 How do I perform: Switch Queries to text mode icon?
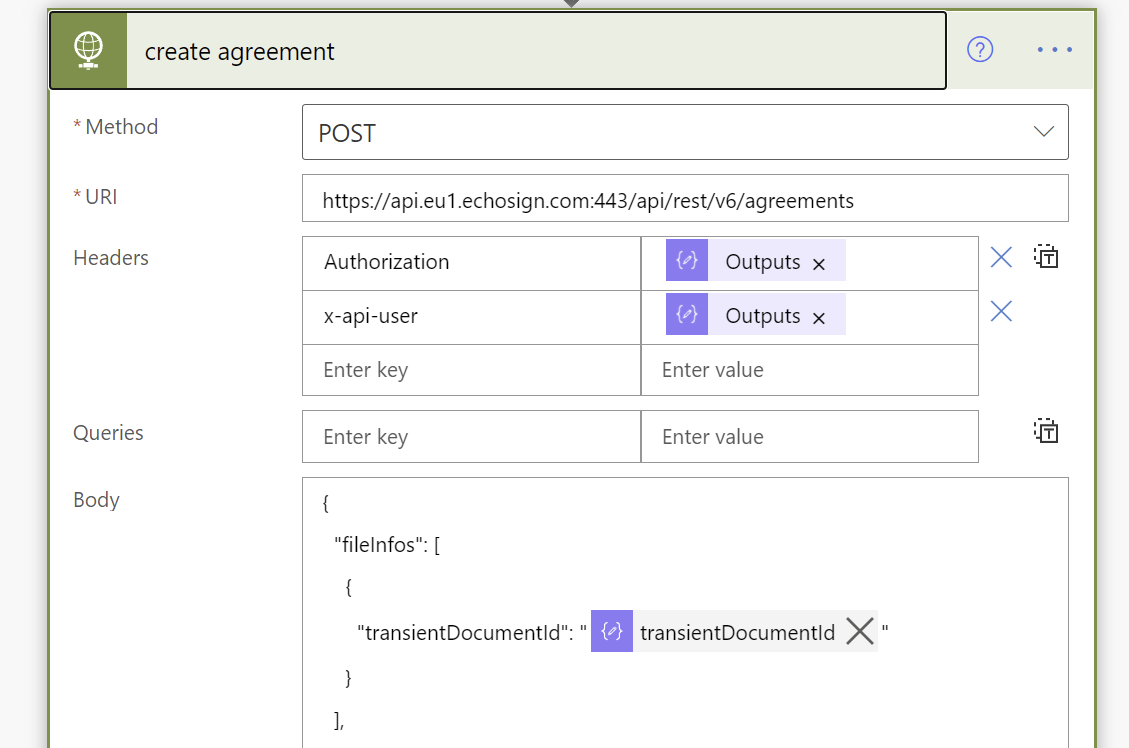(1045, 431)
